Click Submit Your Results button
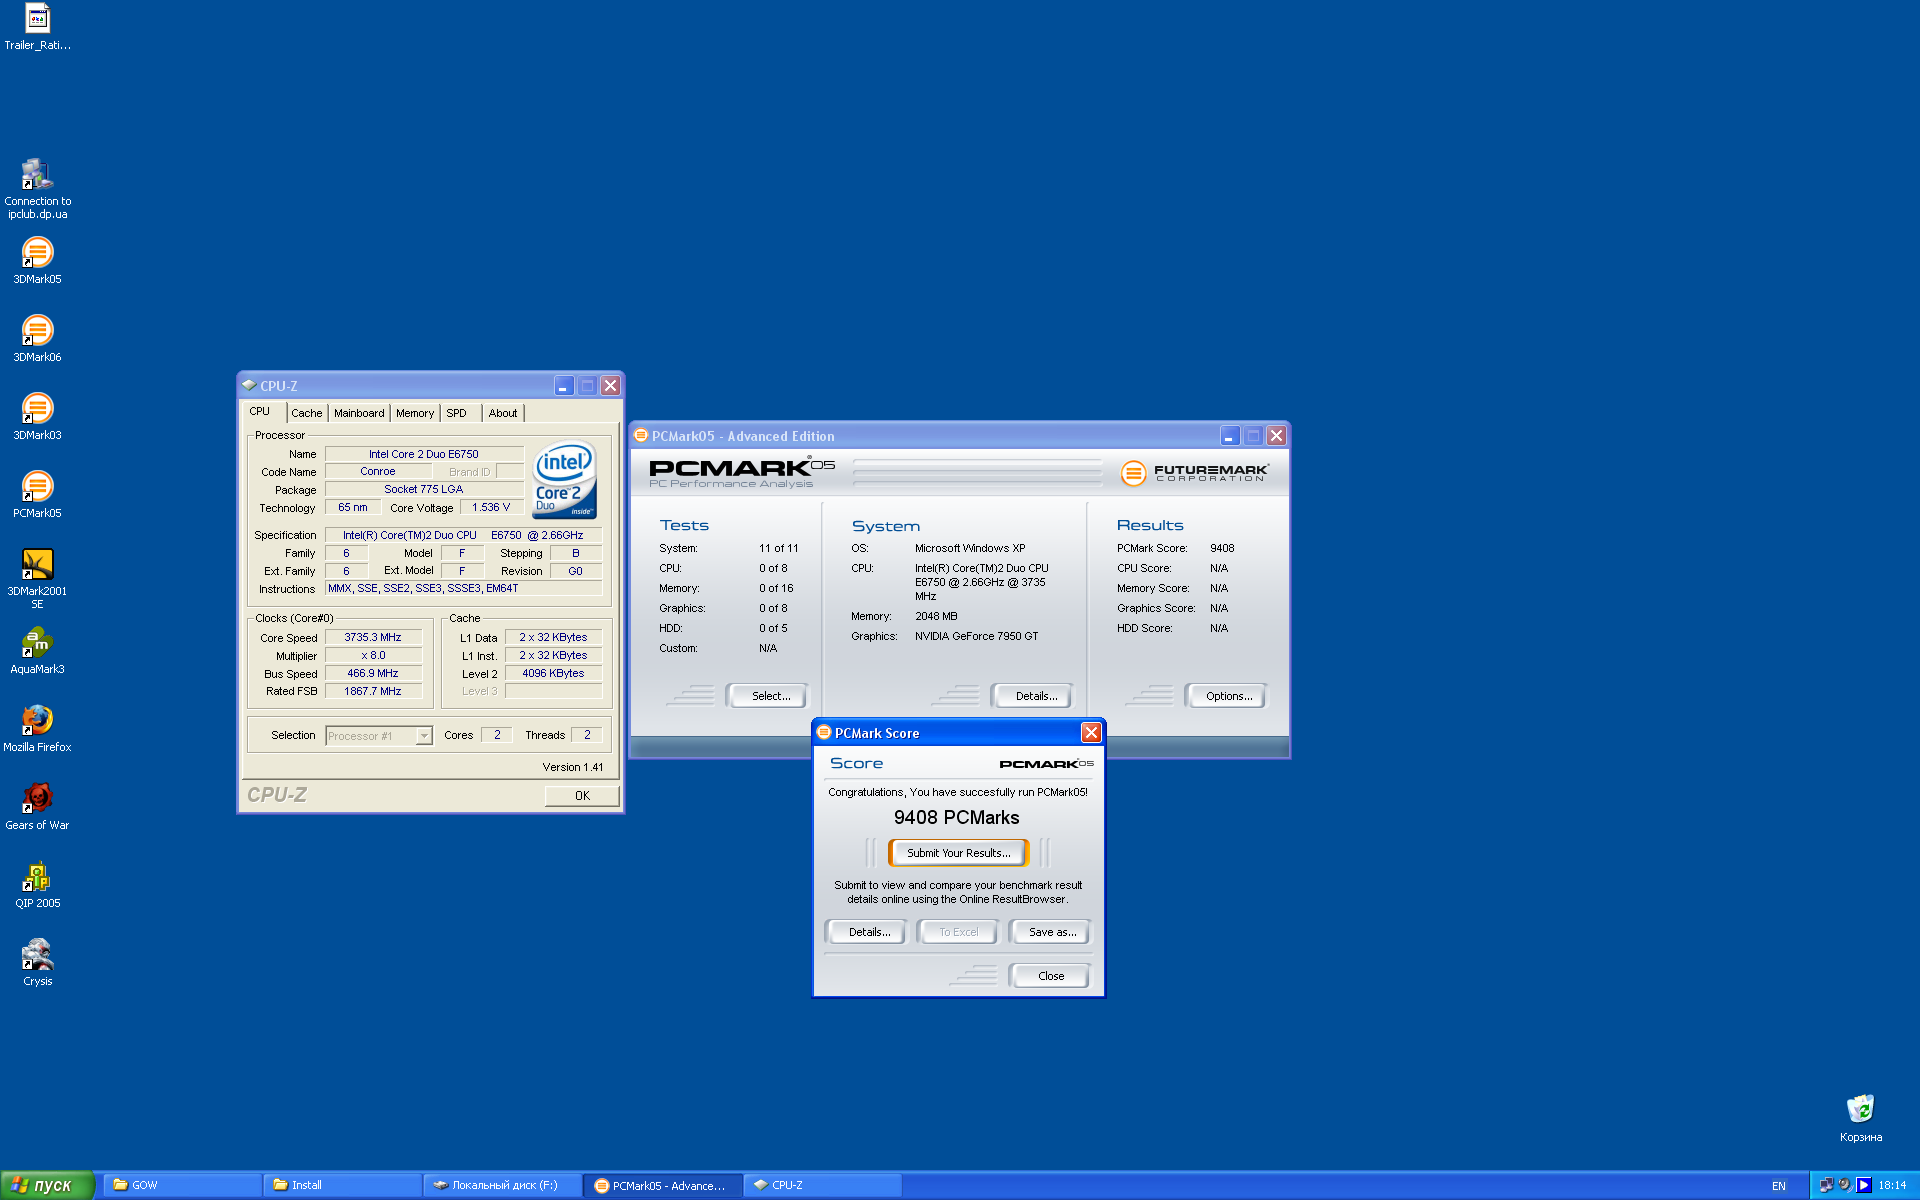This screenshot has height=1200, width=1920. [x=958, y=853]
